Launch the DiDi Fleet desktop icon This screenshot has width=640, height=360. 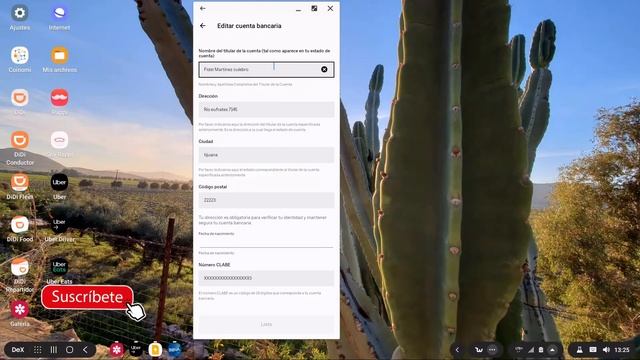point(20,182)
